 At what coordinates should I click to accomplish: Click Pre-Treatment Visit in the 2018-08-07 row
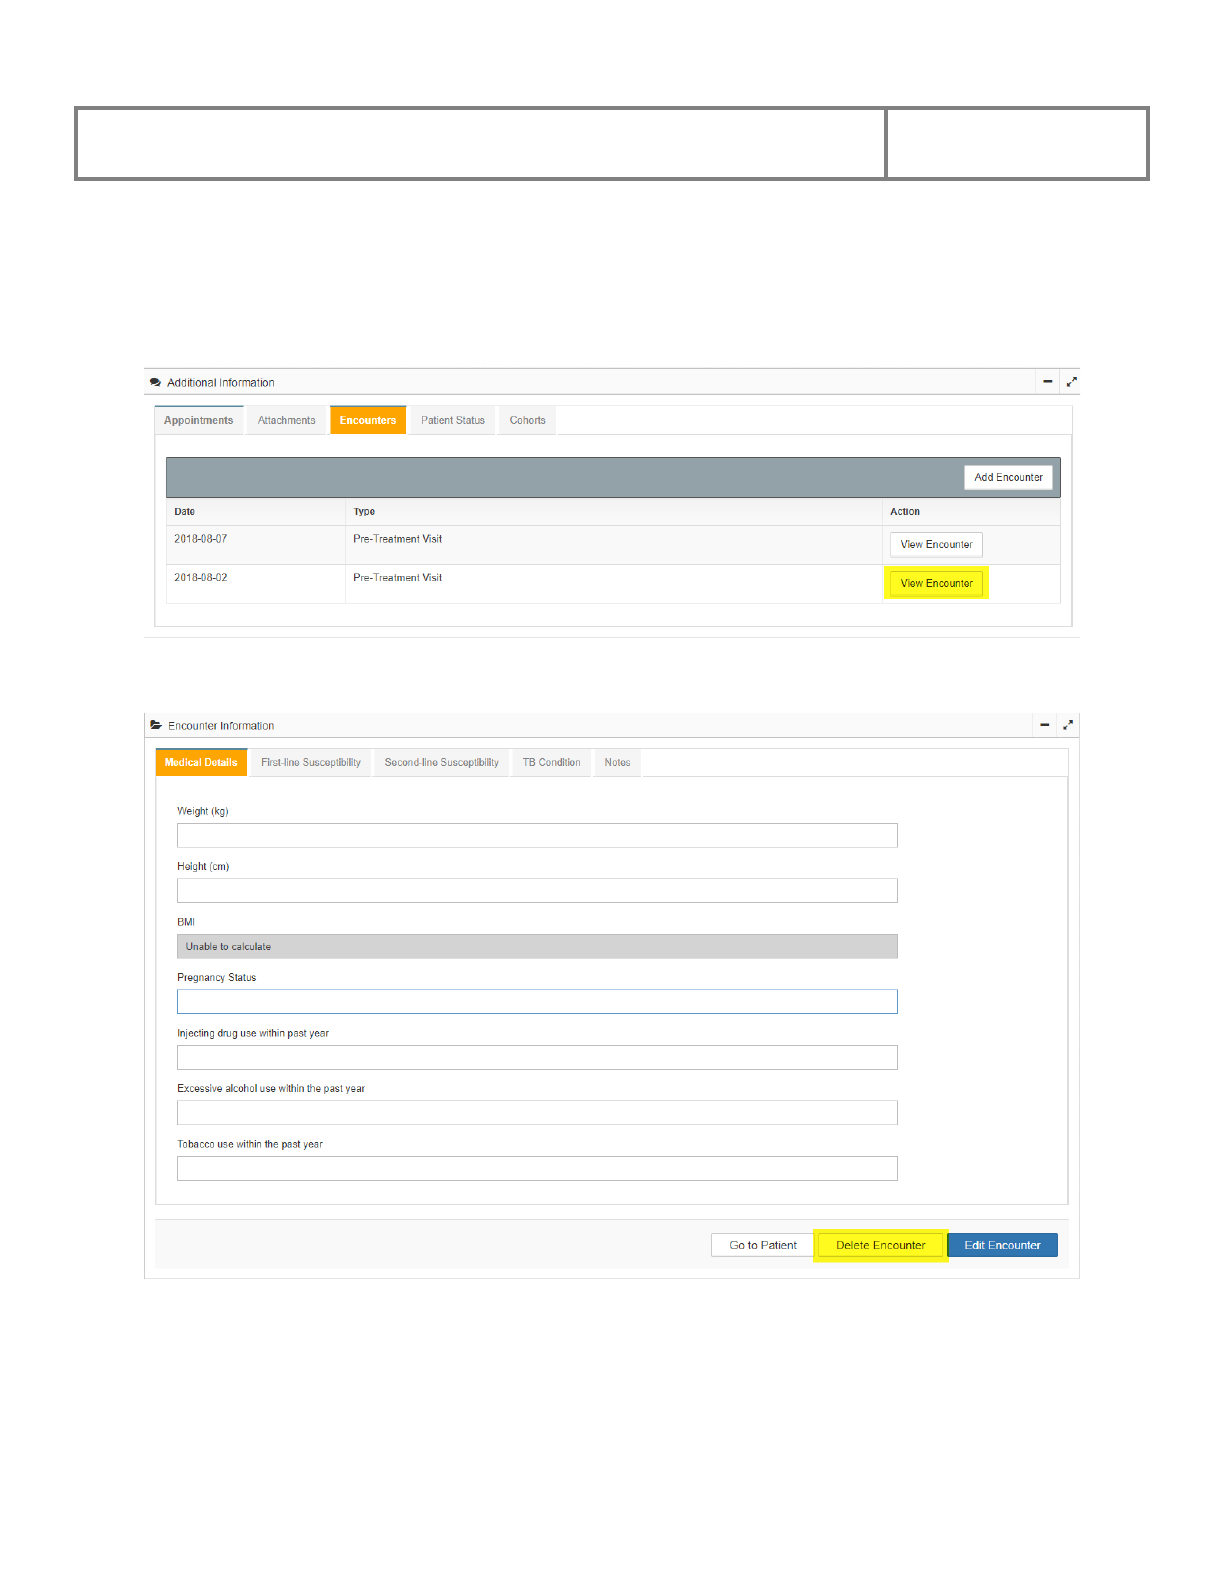pyautogui.click(x=397, y=539)
